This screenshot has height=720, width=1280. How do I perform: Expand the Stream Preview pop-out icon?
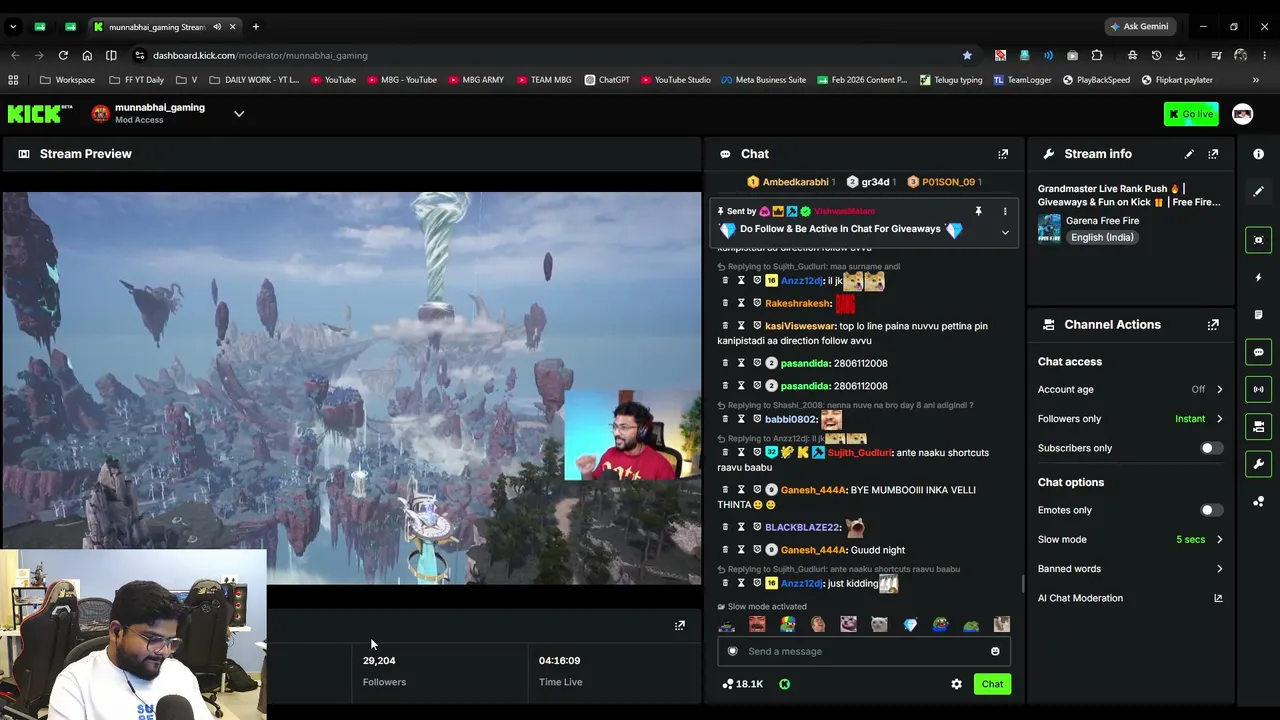click(680, 625)
